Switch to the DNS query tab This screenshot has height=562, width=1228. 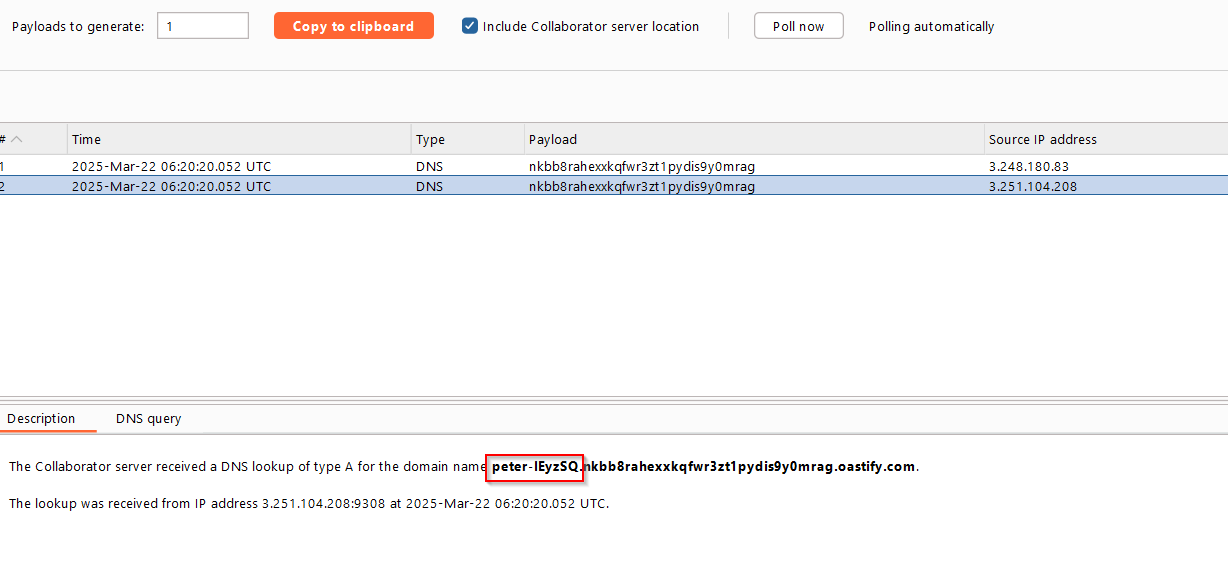[149, 418]
